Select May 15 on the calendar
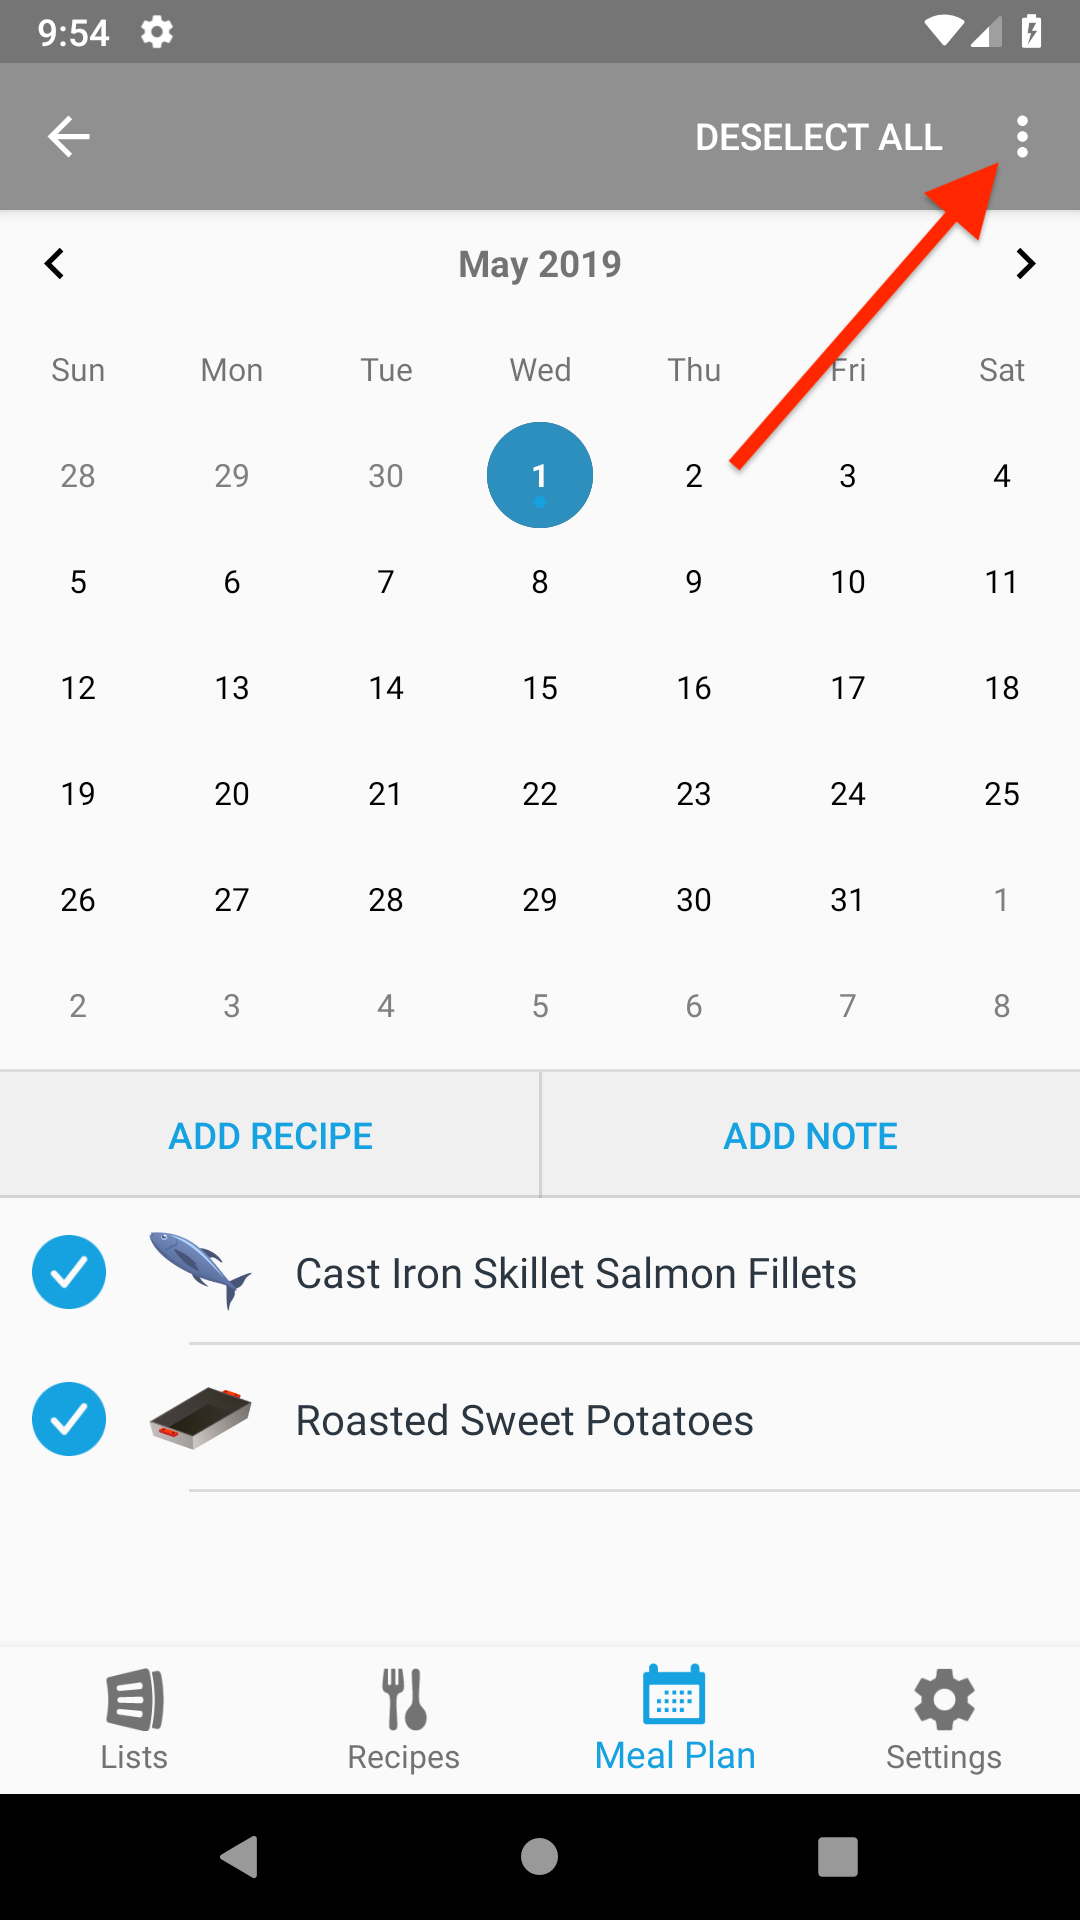Viewport: 1080px width, 1920px height. click(540, 688)
